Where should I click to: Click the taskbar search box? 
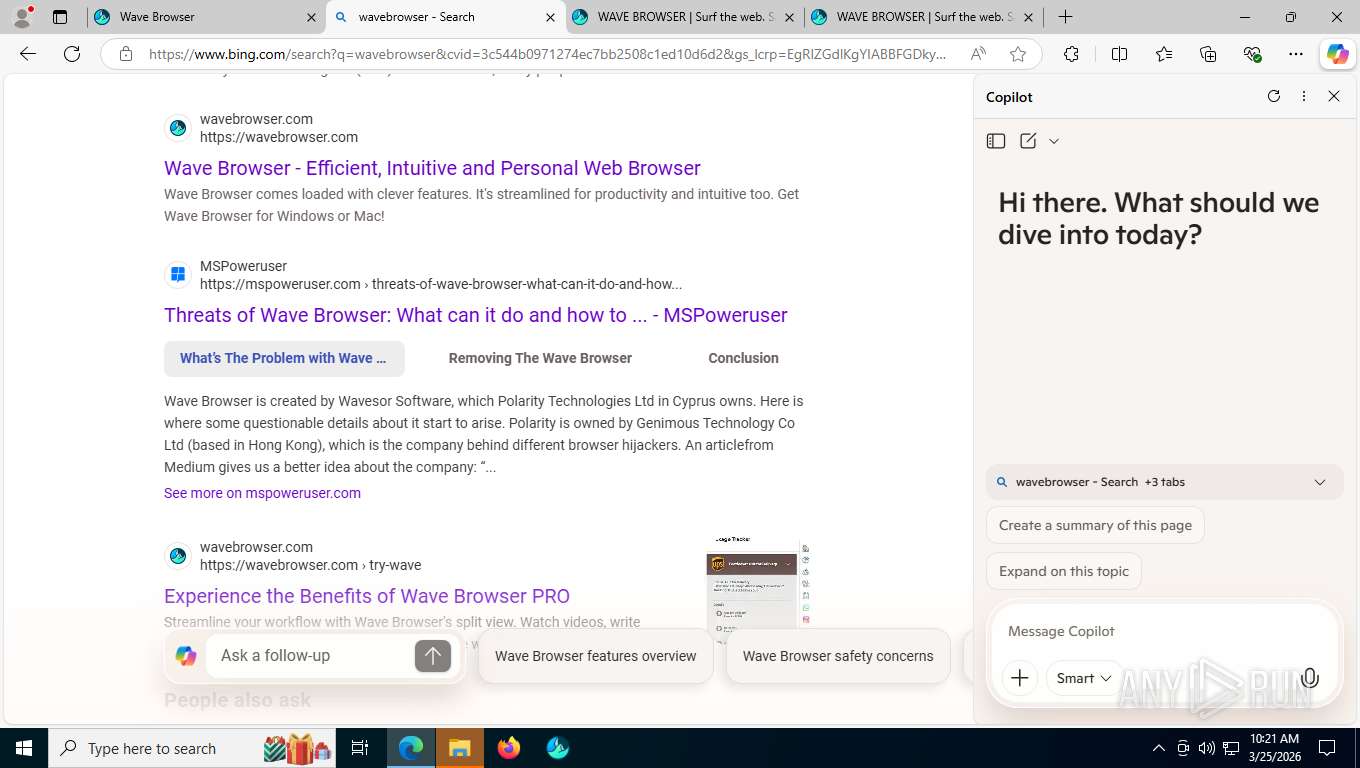[190, 748]
